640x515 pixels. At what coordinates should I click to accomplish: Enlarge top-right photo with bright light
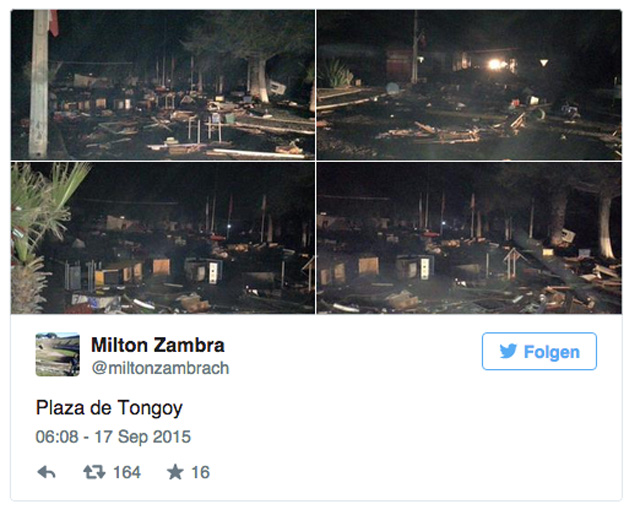pos(469,85)
